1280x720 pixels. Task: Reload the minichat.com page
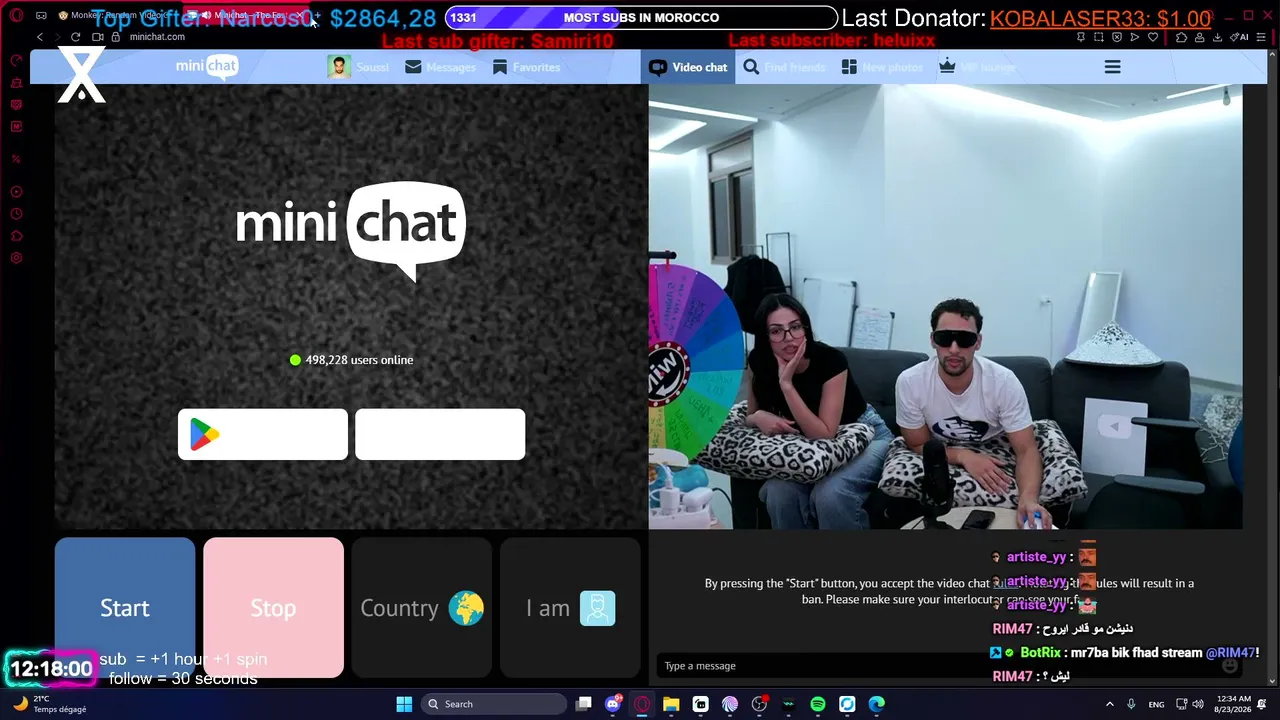click(75, 37)
